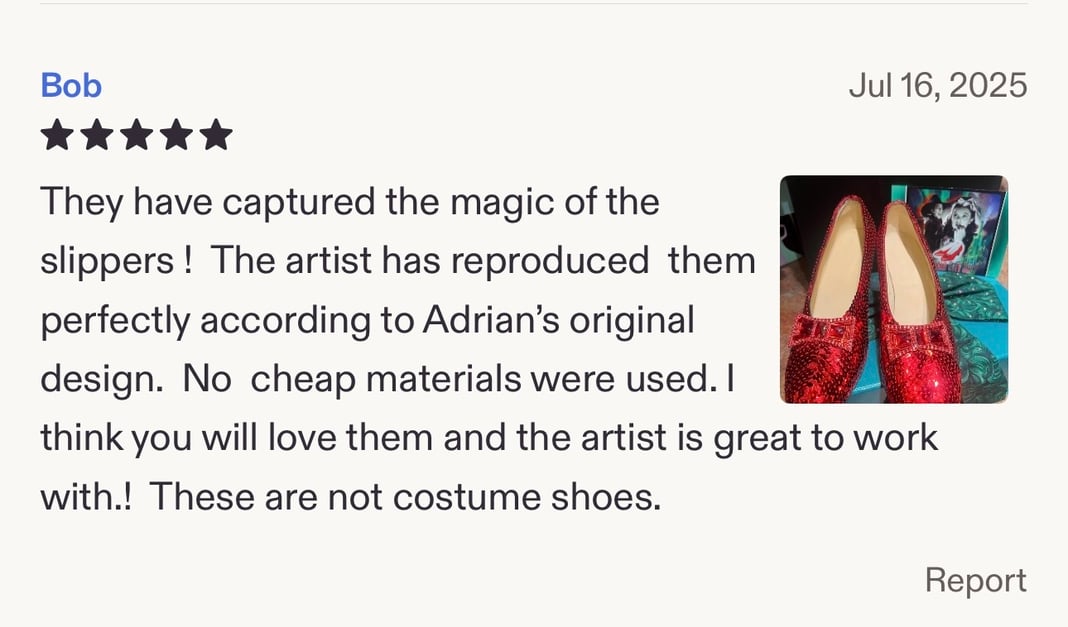Click the sentence "These are not costume shoes."
The height and width of the screenshot is (627, 1068).
click(405, 497)
